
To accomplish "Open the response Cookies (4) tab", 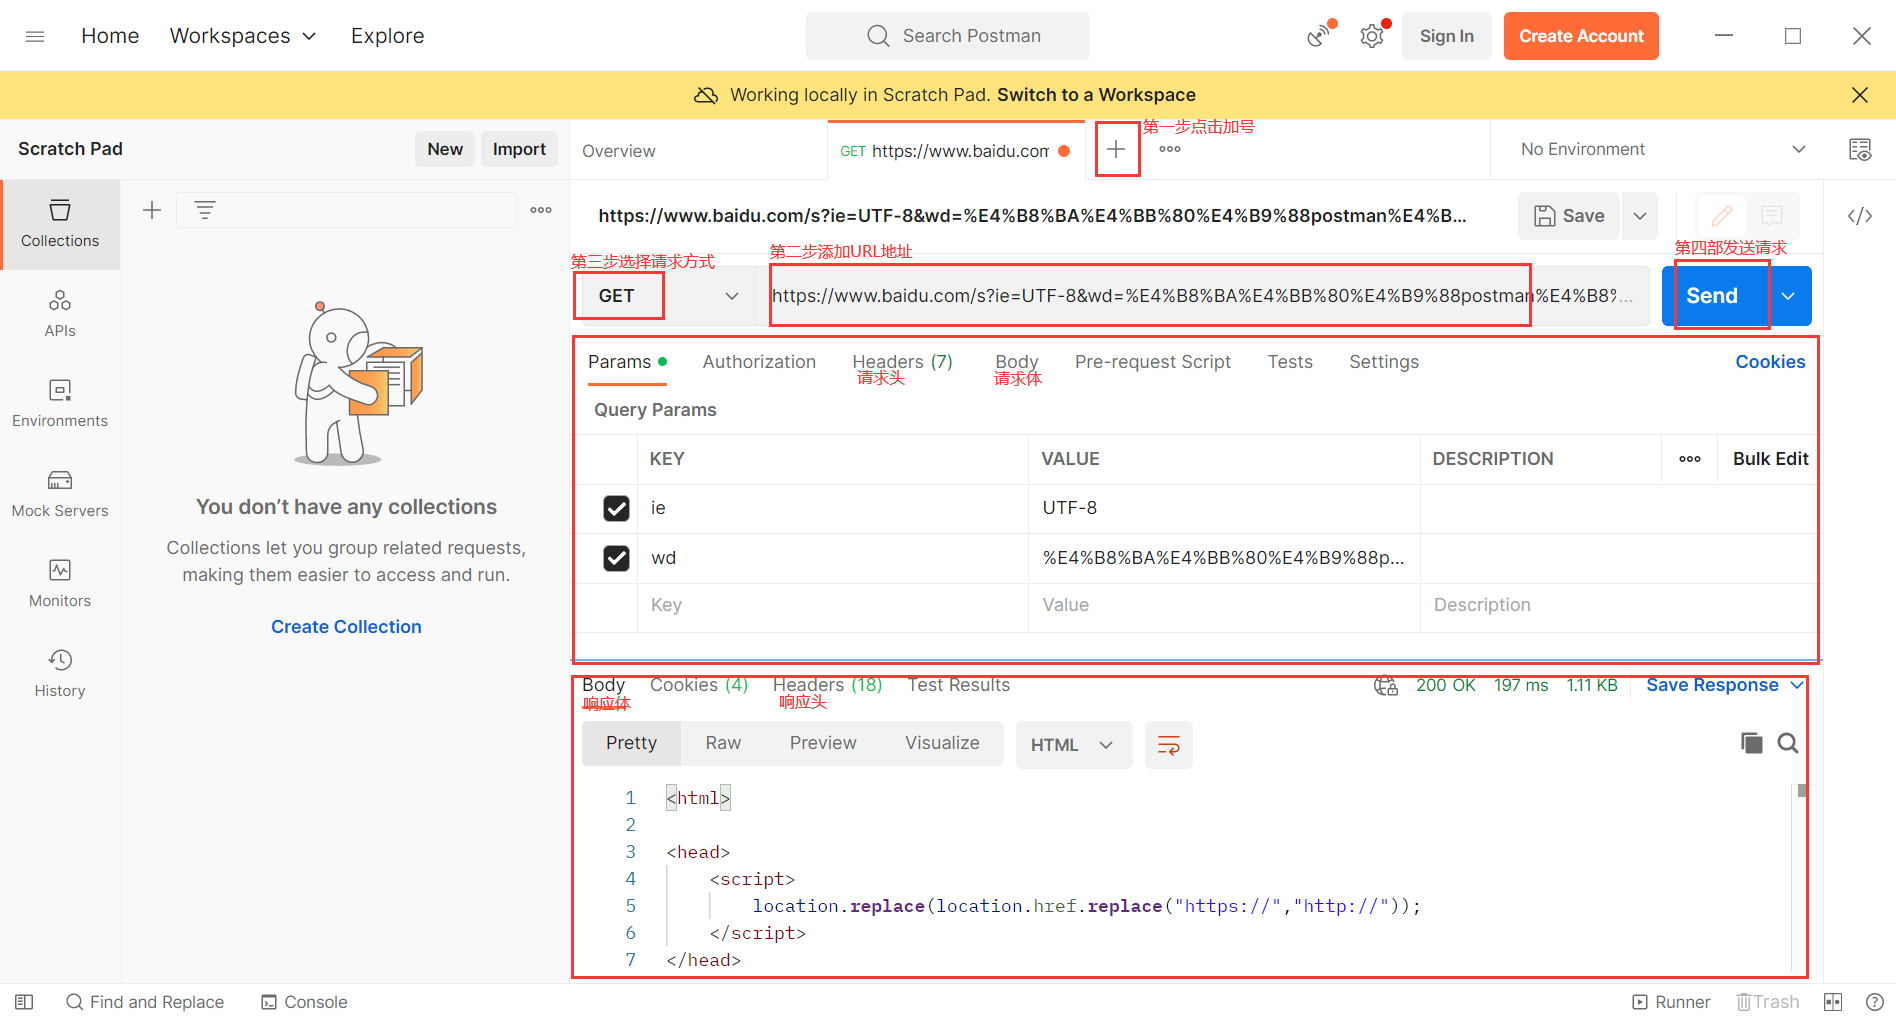I will coord(699,685).
